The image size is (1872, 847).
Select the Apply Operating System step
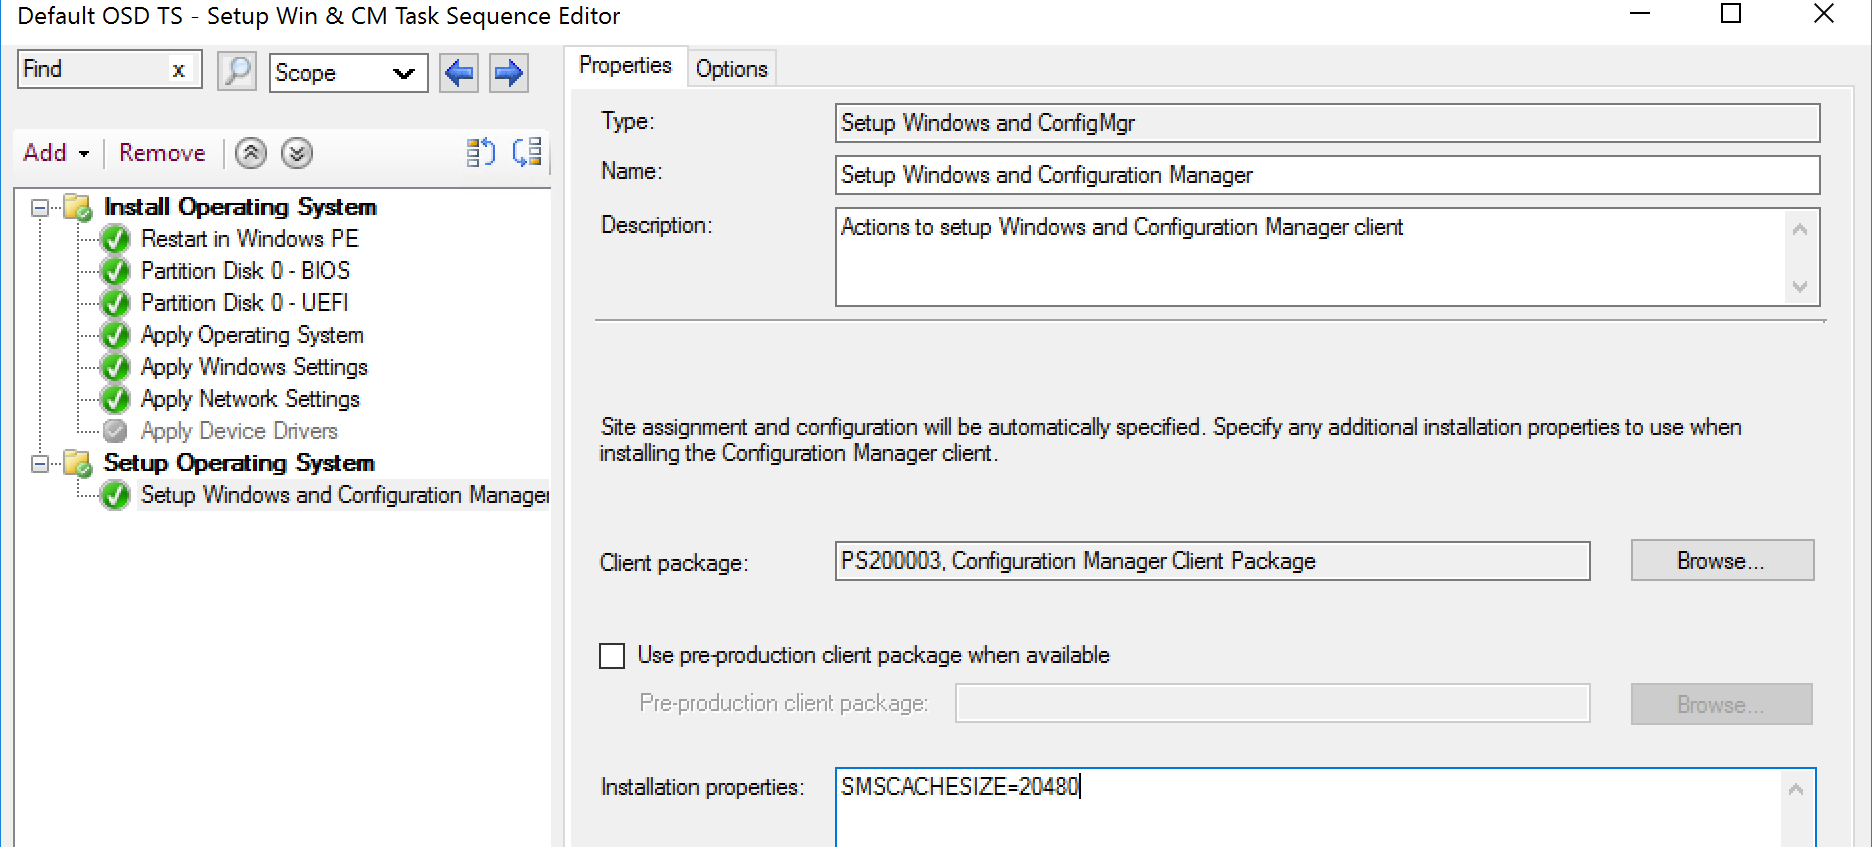tap(252, 335)
